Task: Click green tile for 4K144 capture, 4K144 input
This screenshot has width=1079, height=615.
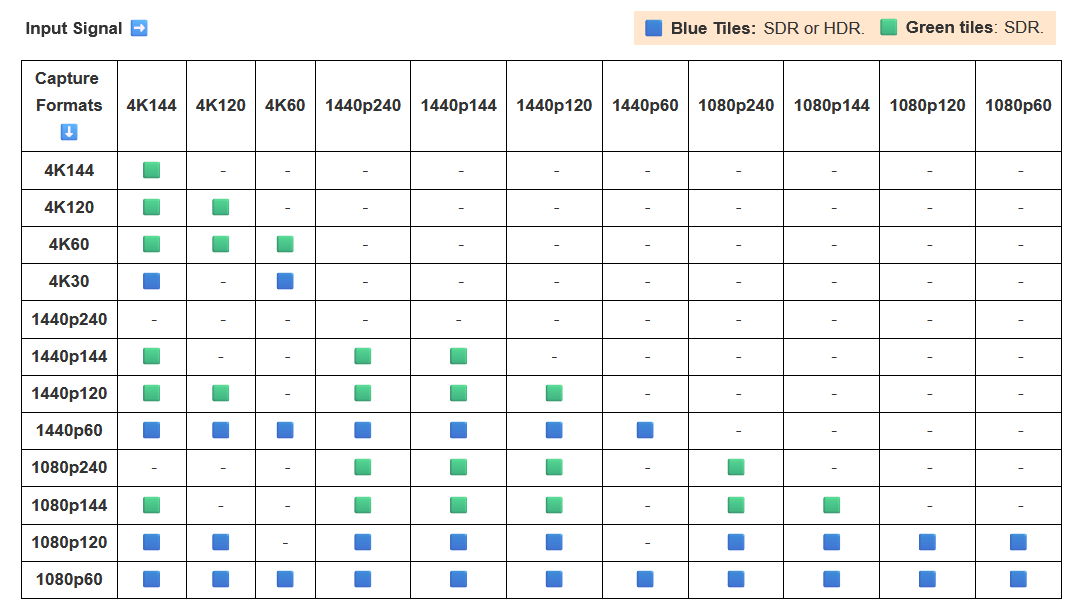Action: tap(152, 170)
